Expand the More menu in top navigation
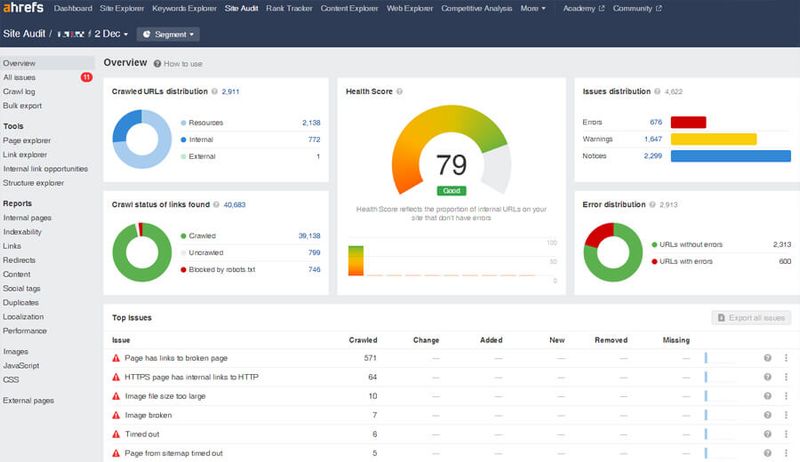 [533, 8]
